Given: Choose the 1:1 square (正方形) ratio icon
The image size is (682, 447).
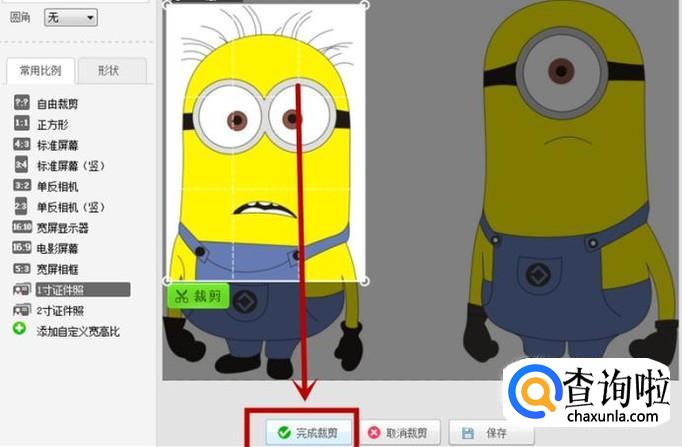Looking at the screenshot, I should pos(20,123).
